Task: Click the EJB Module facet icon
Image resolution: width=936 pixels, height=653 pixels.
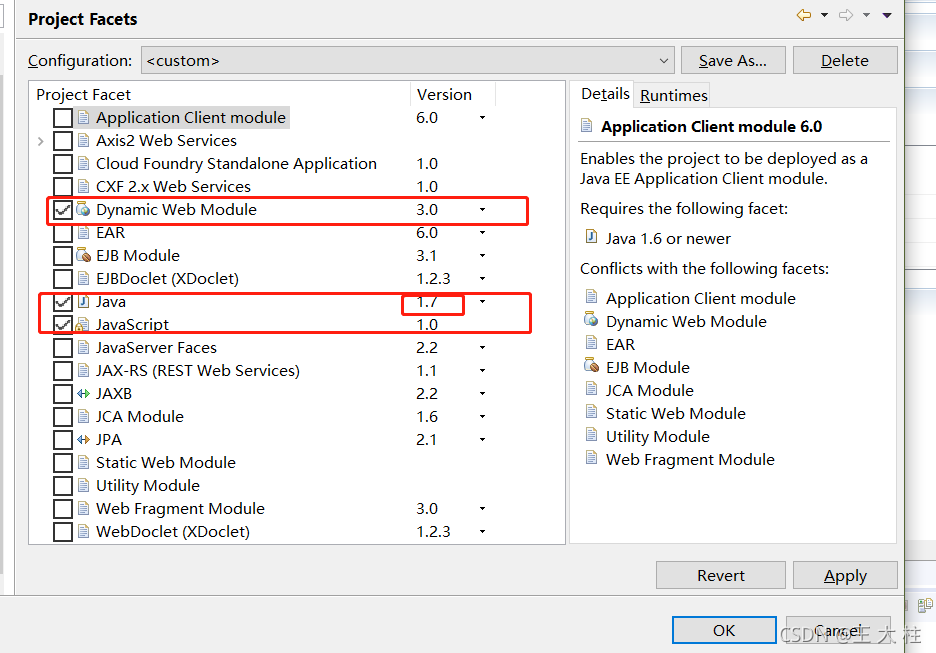Action: tap(84, 255)
